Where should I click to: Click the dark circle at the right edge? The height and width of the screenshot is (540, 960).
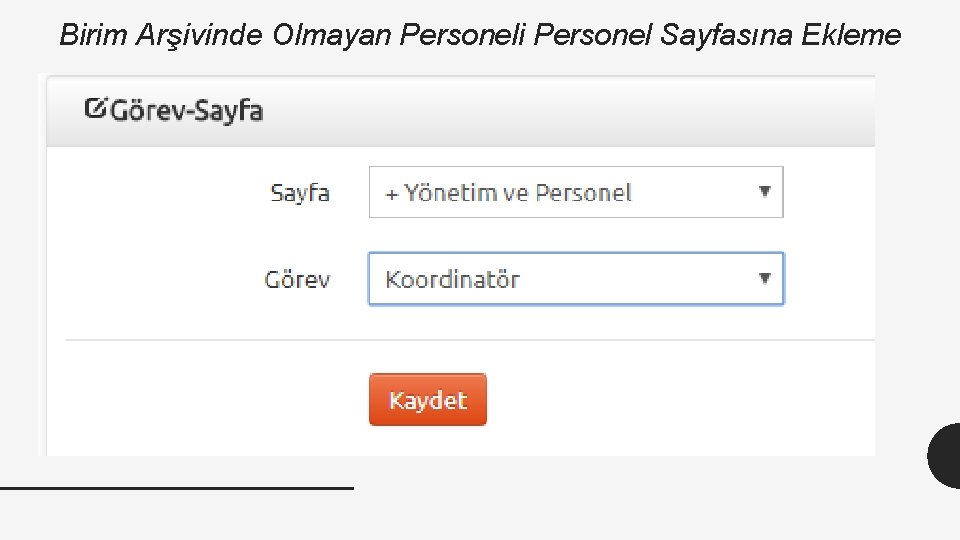(x=946, y=456)
